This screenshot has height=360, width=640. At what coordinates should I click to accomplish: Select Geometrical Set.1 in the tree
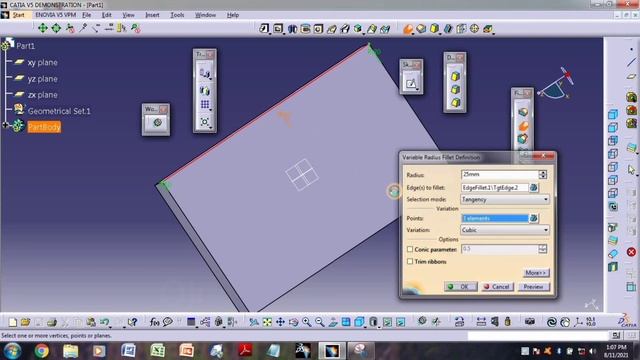click(59, 111)
